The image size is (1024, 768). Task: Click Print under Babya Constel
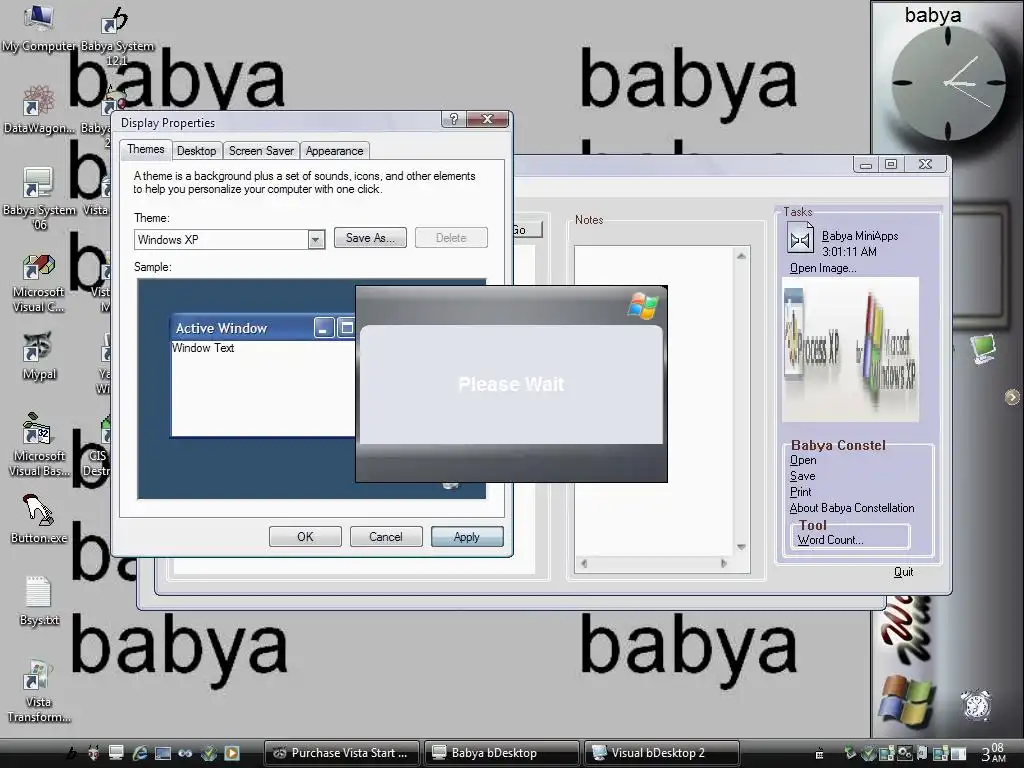(x=801, y=492)
